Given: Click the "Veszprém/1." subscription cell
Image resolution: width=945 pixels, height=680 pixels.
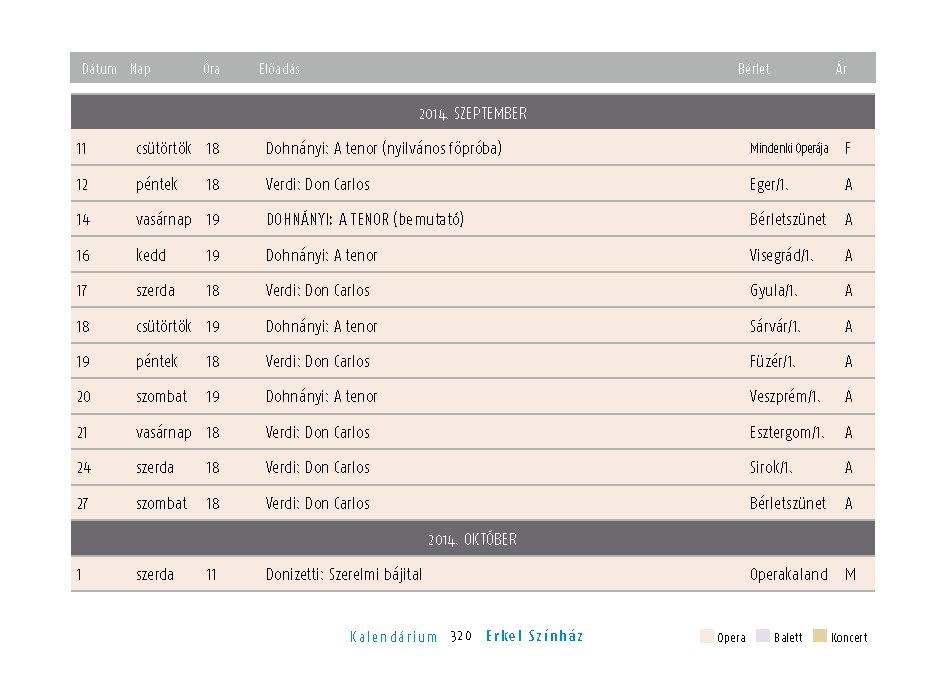Looking at the screenshot, I should [x=785, y=397].
